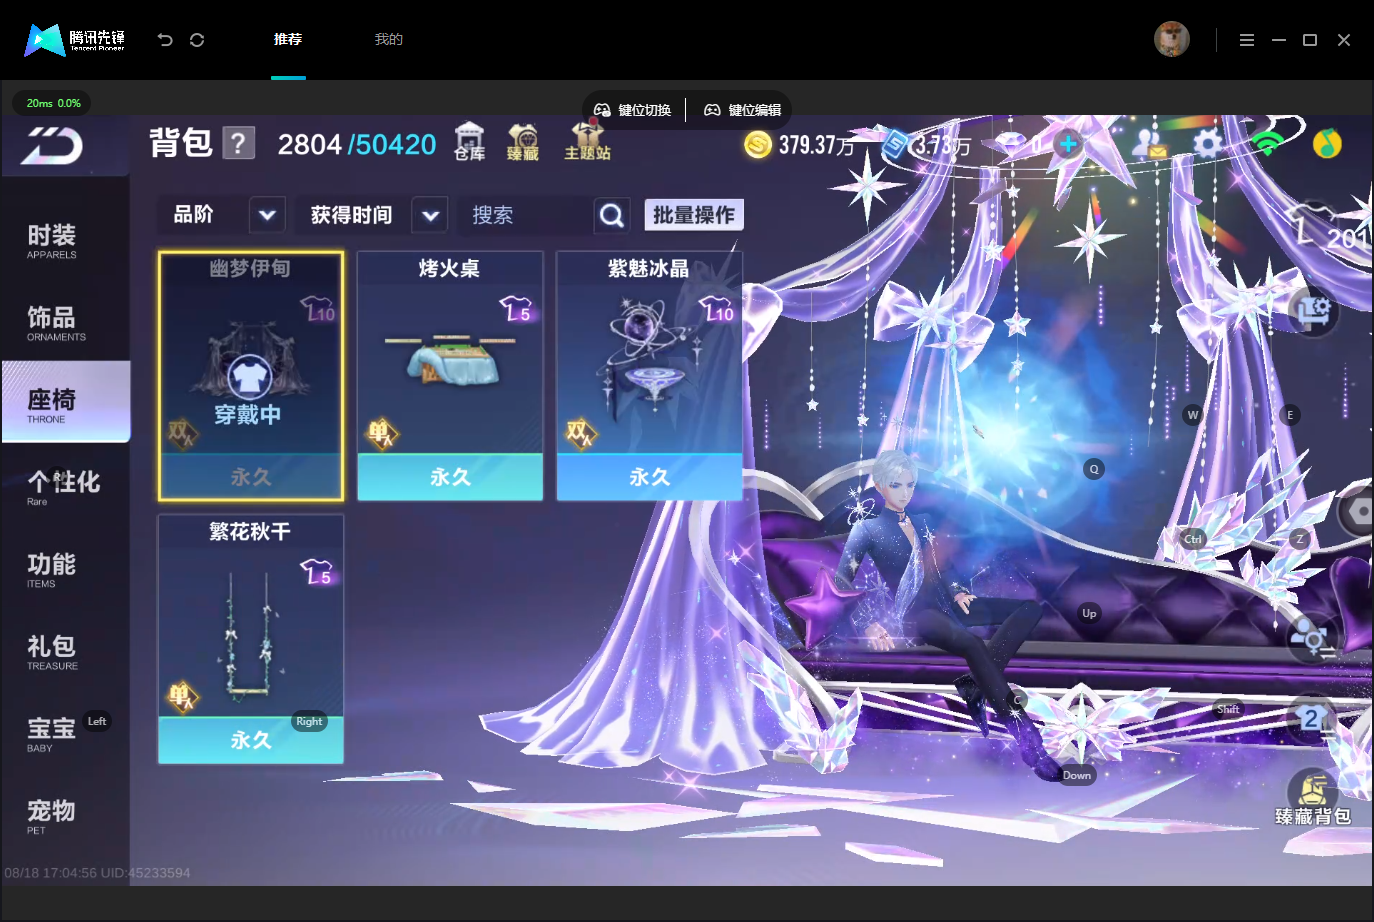This screenshot has height=922, width=1374.
Task: Open the throne camera settings icon
Action: 1313,311
